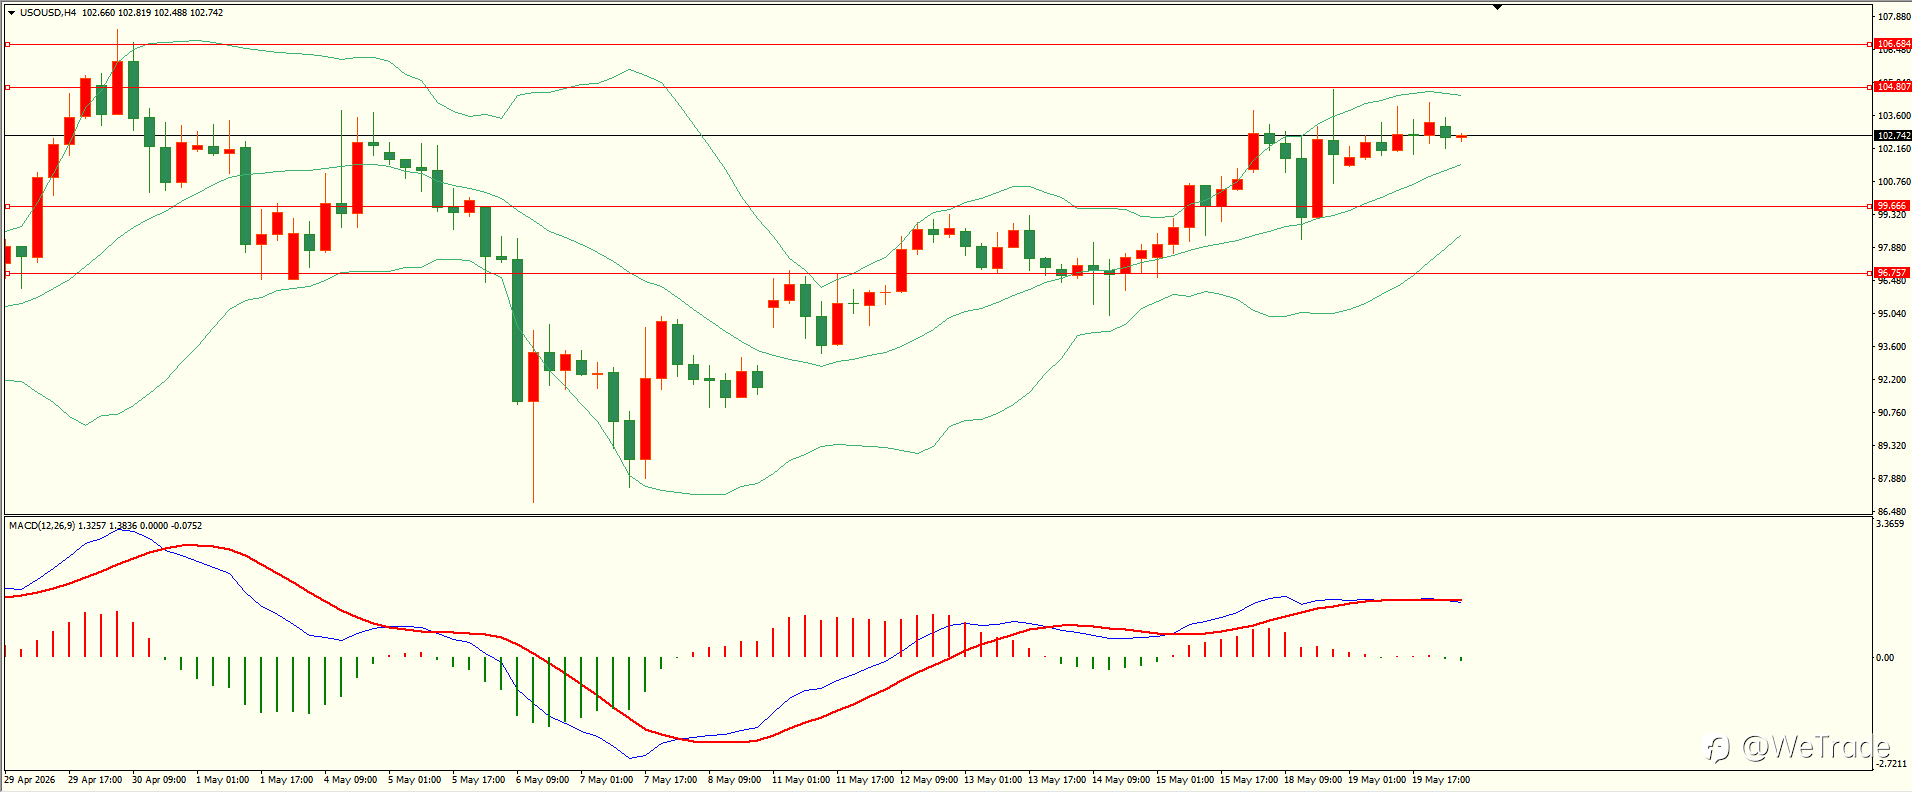
Task: Click the 92.200 price scale value
Action: [x=1894, y=380]
